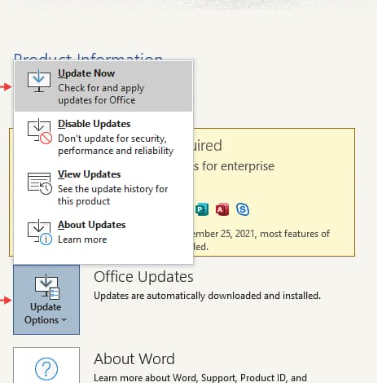
Task: Click the About Word heading
Action: 134,359
